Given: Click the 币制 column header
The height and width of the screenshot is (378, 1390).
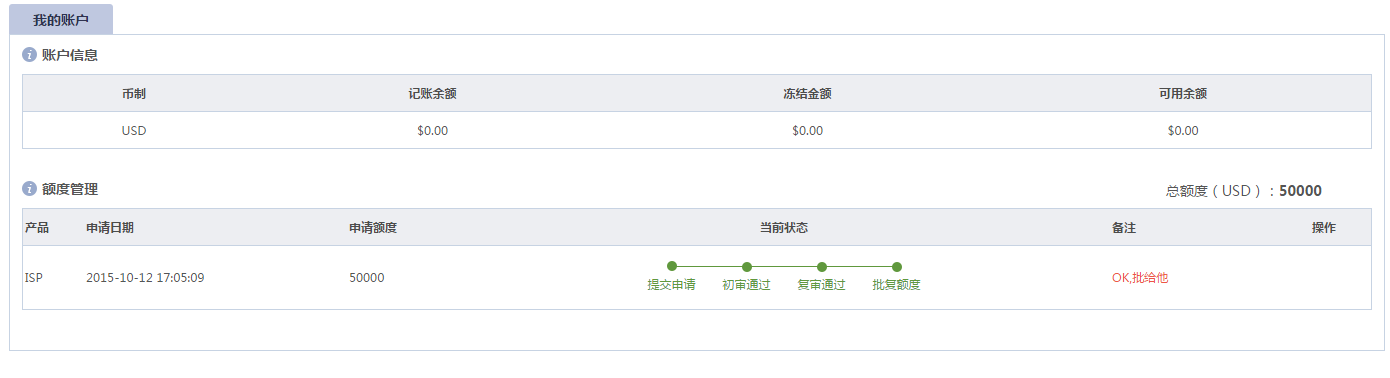Looking at the screenshot, I should (134, 93).
